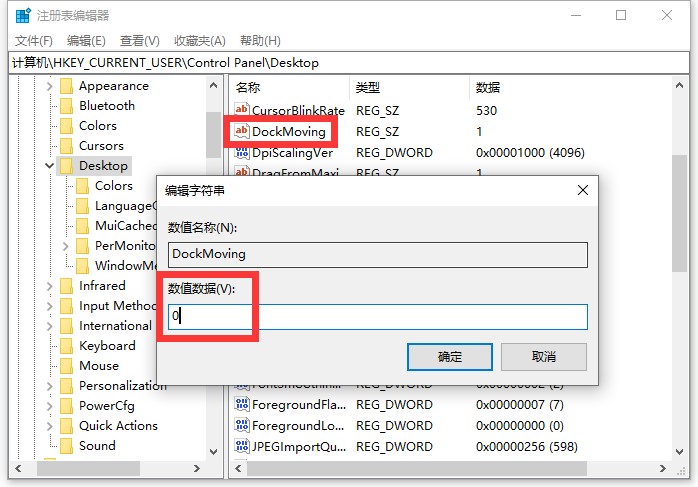This screenshot has width=698, height=487.
Task: Expand the Quick Actions tree node
Action: (50, 426)
